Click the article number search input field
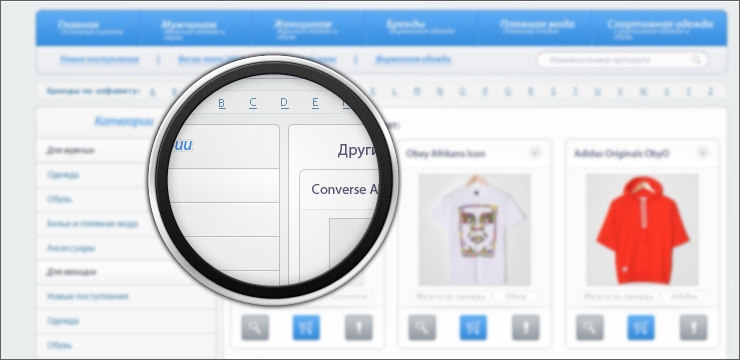This screenshot has height=360, width=740. click(622, 60)
